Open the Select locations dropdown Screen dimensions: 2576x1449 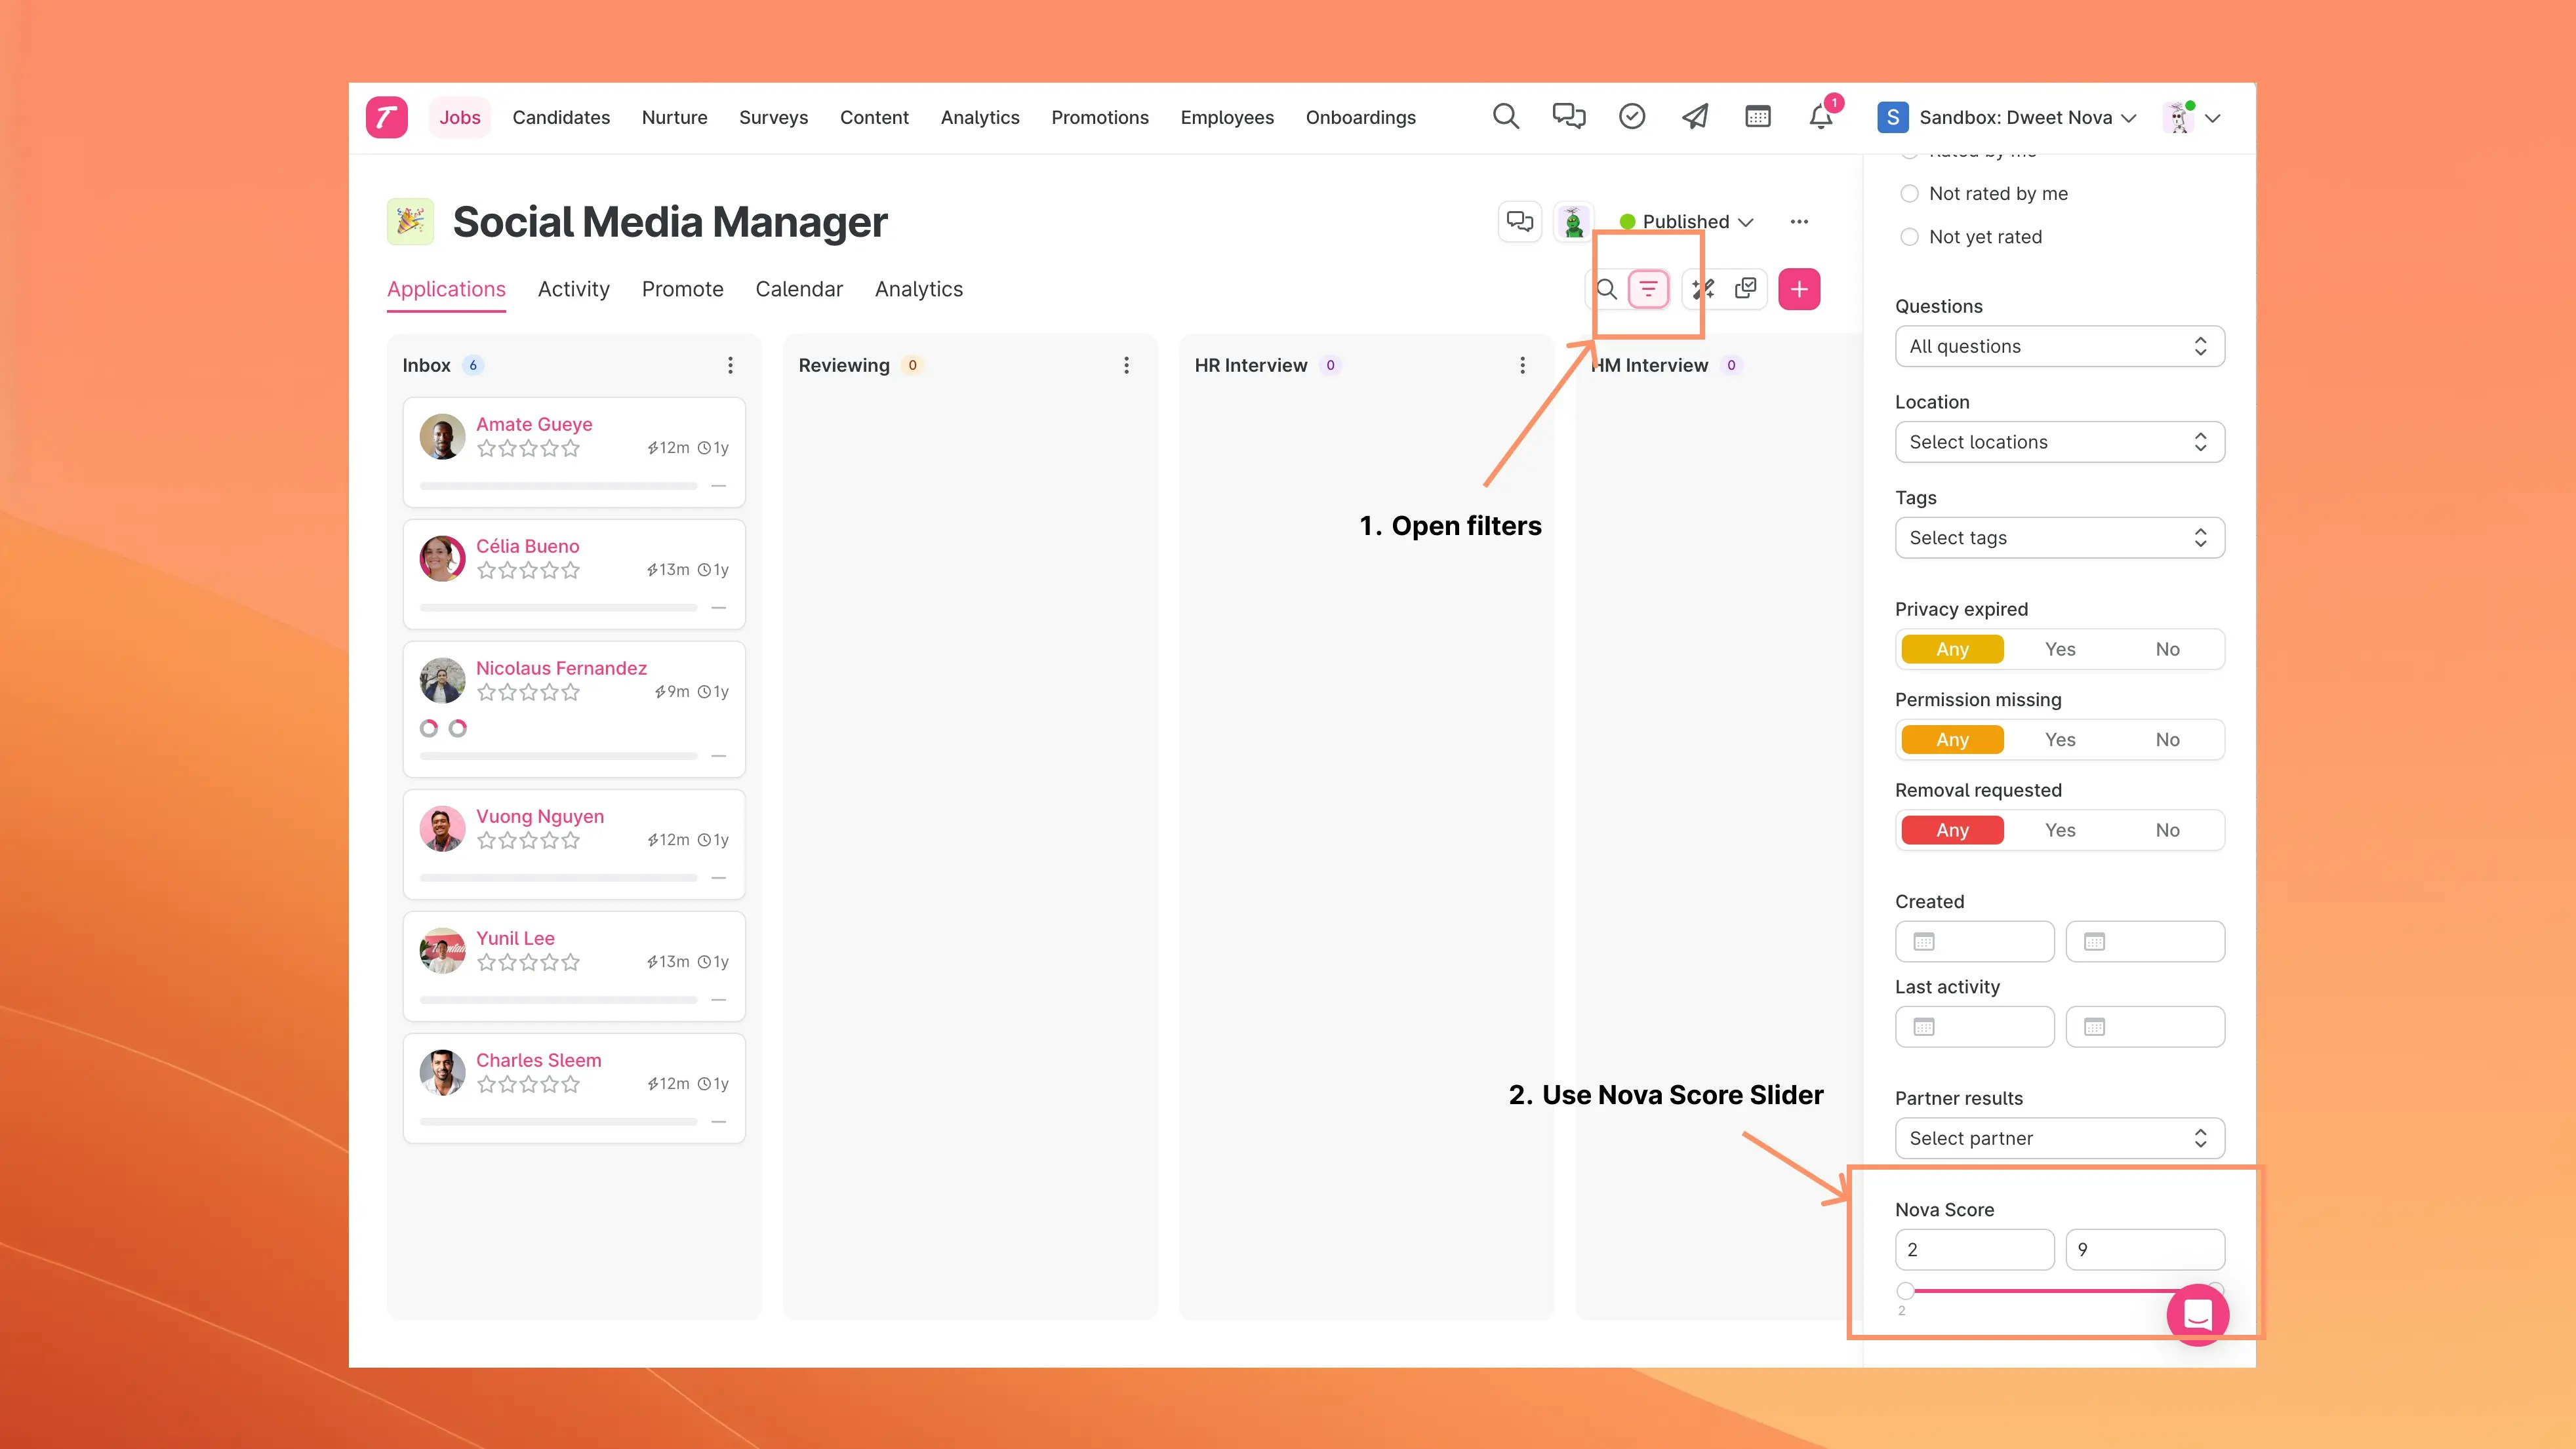[2059, 442]
